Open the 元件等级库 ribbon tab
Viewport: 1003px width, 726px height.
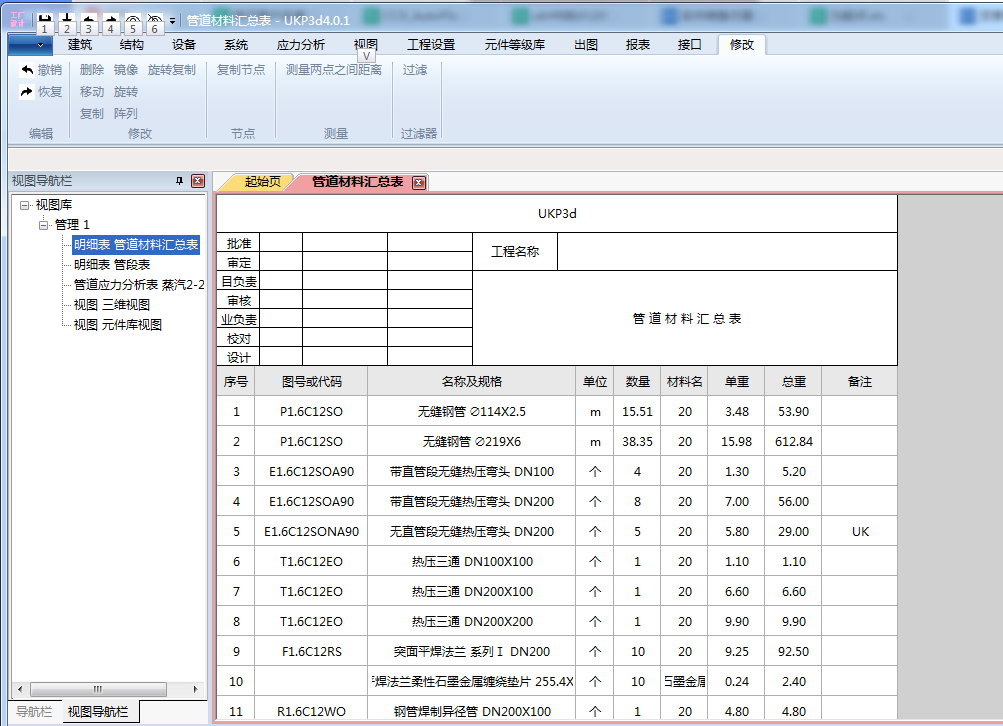click(x=514, y=45)
